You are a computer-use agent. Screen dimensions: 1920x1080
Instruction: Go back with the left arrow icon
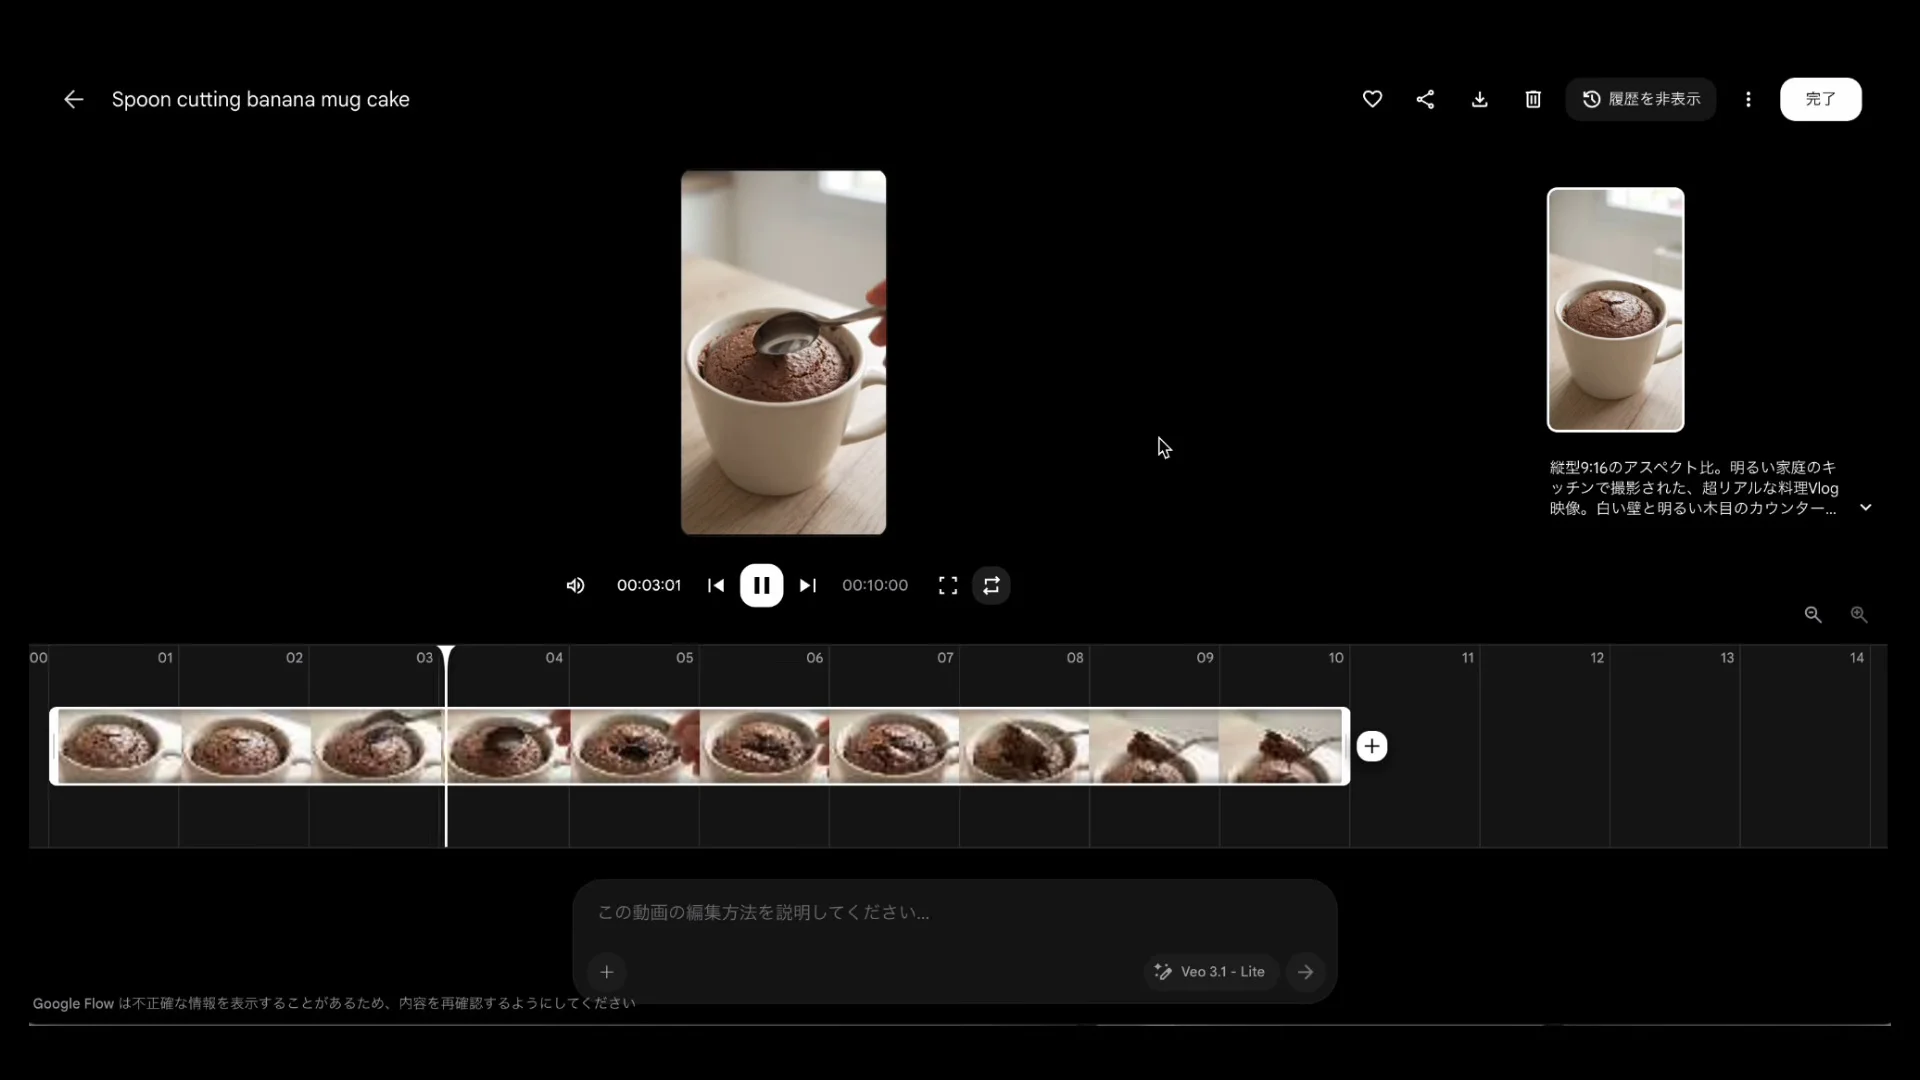coord(73,99)
